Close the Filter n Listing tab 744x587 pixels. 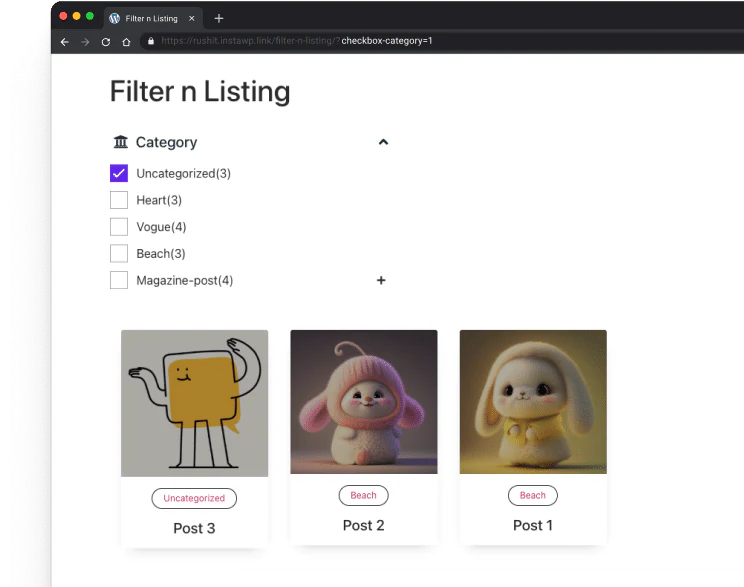click(192, 19)
